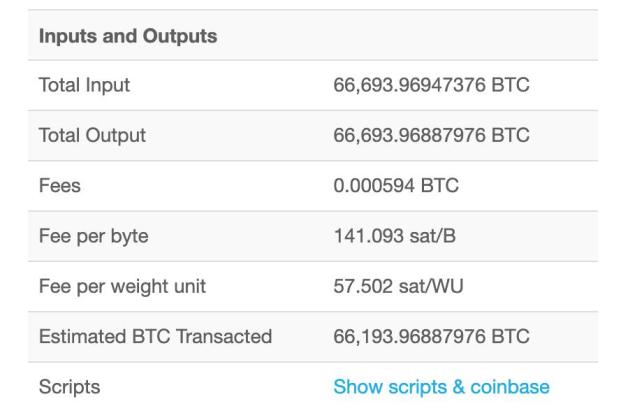The image size is (621, 420).
Task: Click the 'Inputs and Outputs' section header
Action: click(127, 36)
